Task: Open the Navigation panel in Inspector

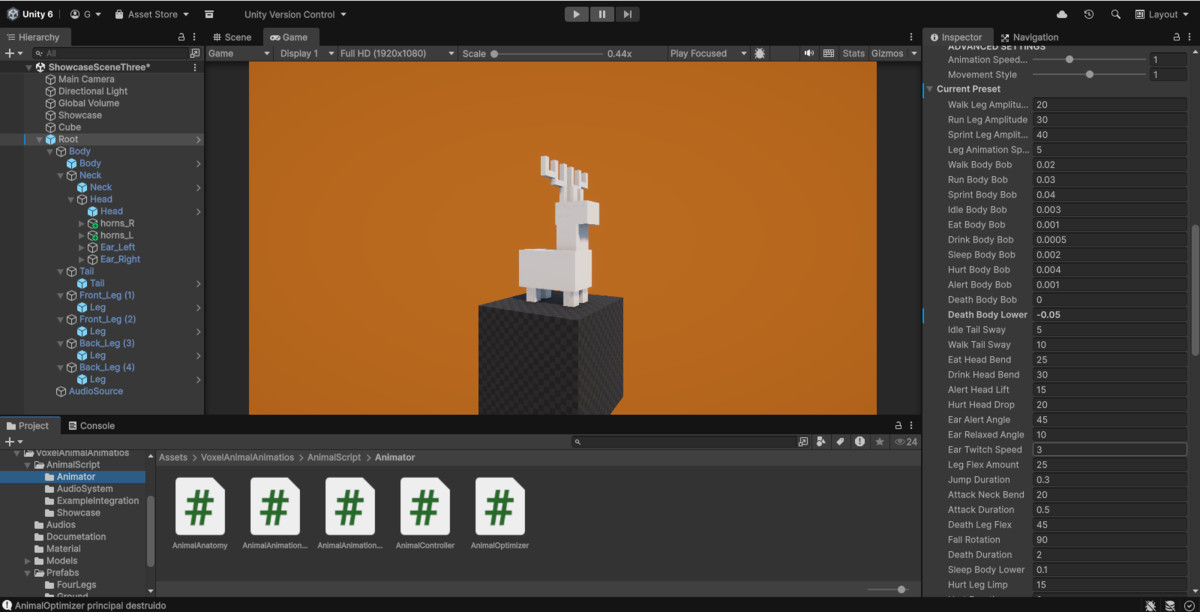Action: [1030, 36]
